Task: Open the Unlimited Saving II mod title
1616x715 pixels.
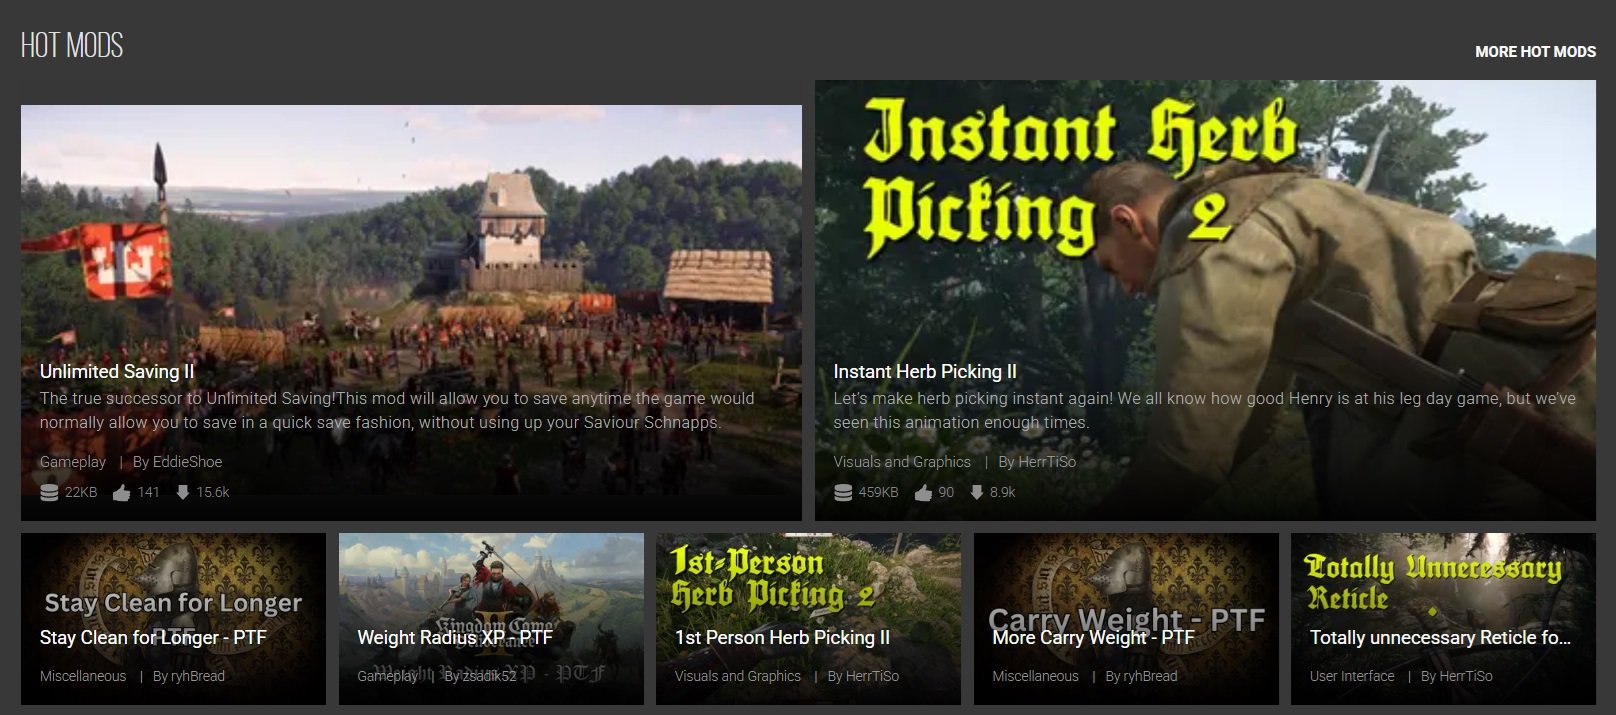Action: [x=117, y=371]
